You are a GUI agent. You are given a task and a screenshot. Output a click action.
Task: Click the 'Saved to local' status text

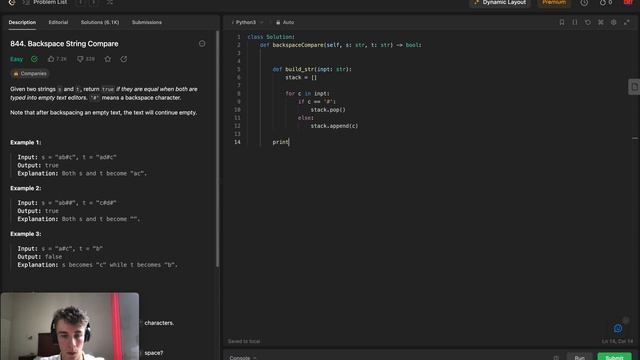(244, 341)
